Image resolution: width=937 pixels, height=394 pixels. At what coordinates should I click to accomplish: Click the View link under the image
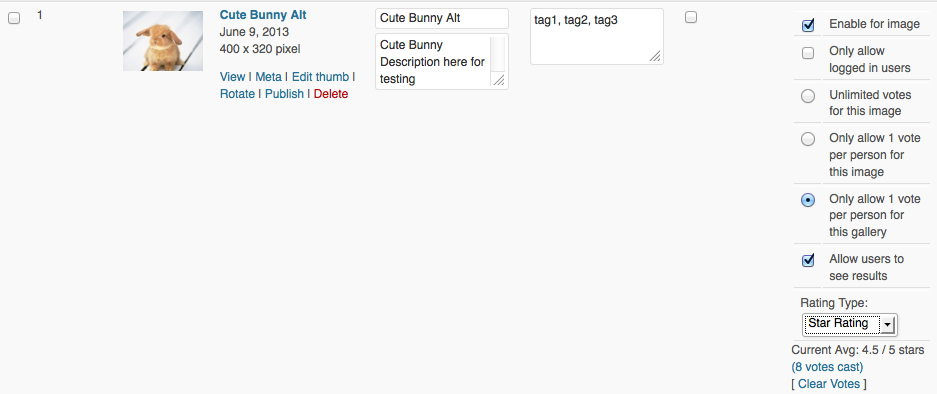click(232, 77)
